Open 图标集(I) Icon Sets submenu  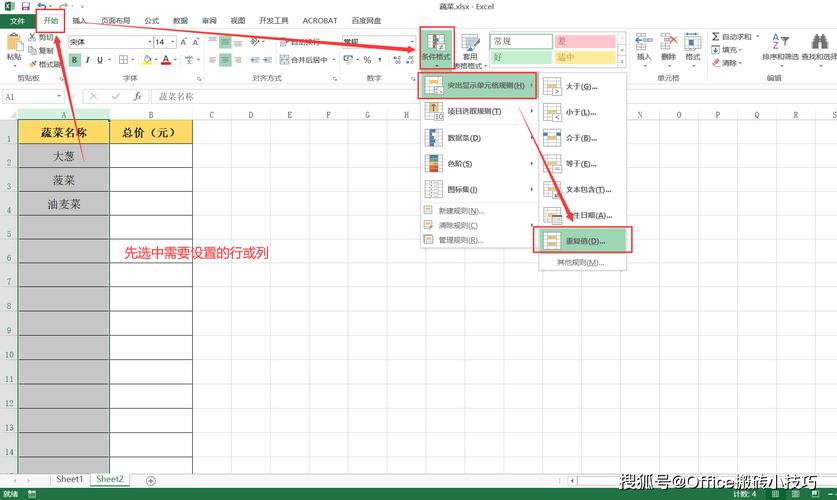478,189
